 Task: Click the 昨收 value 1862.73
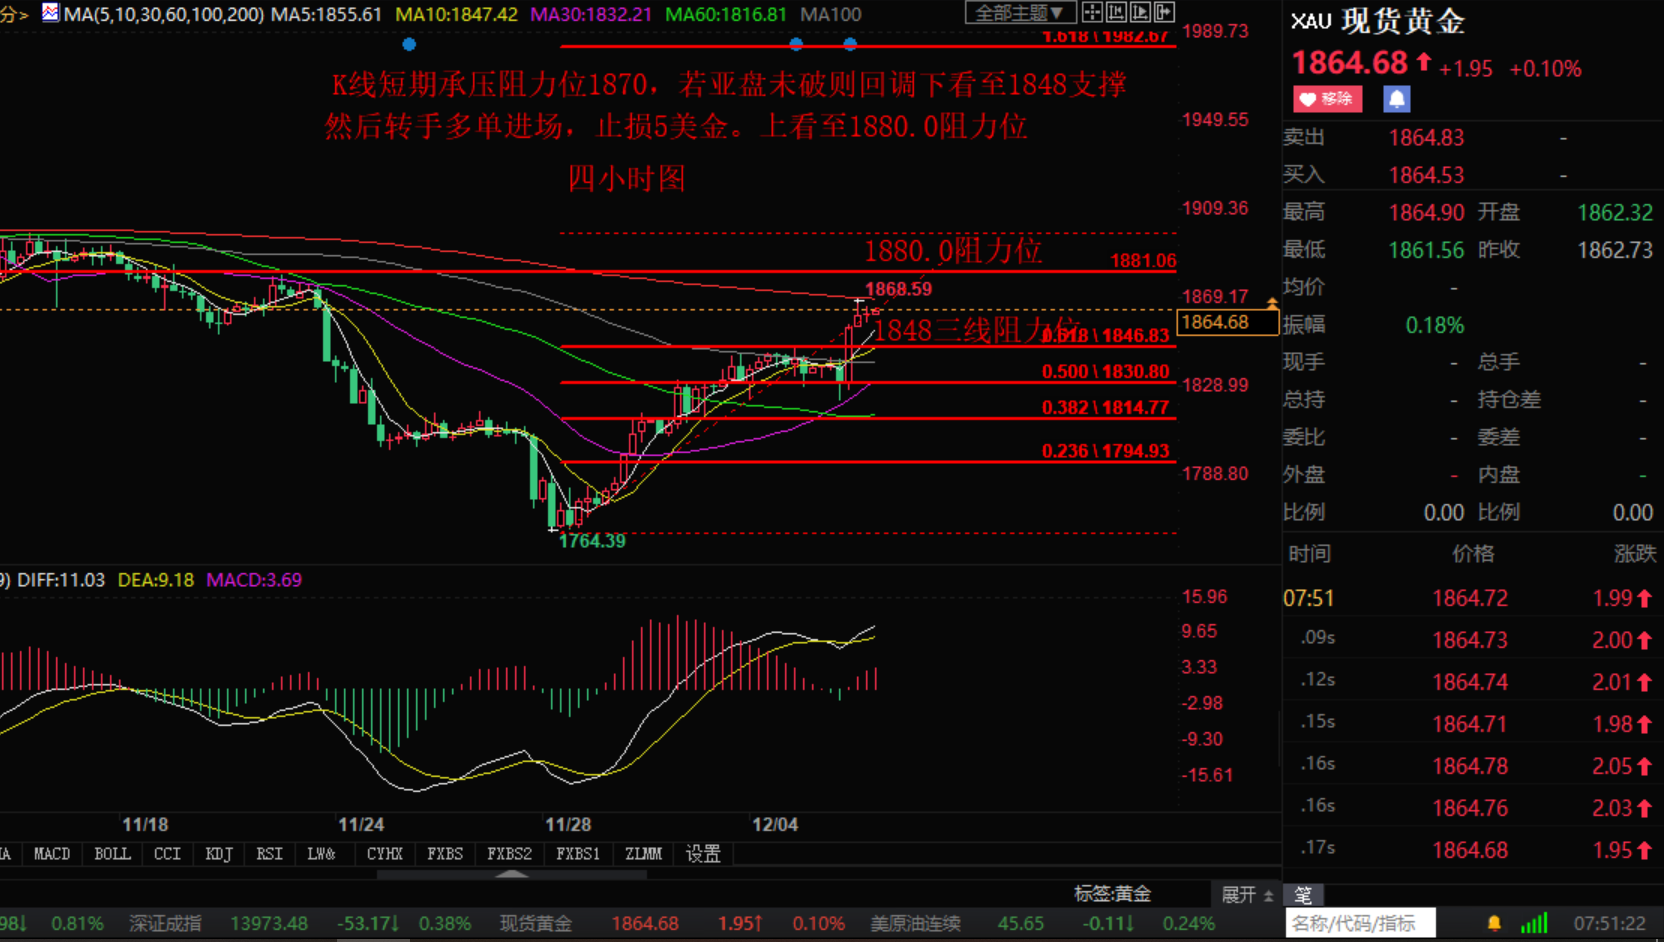coord(1615,250)
